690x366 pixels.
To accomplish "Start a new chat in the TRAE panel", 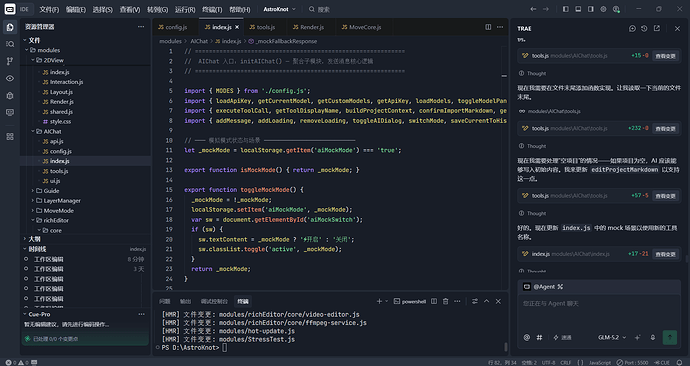I will pos(632,28).
